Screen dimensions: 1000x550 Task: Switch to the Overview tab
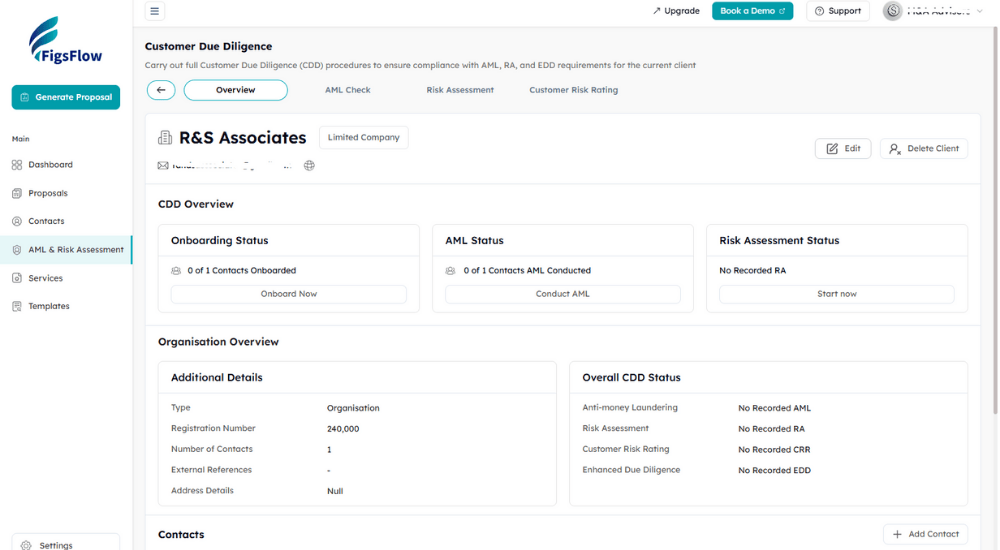pyautogui.click(x=235, y=90)
